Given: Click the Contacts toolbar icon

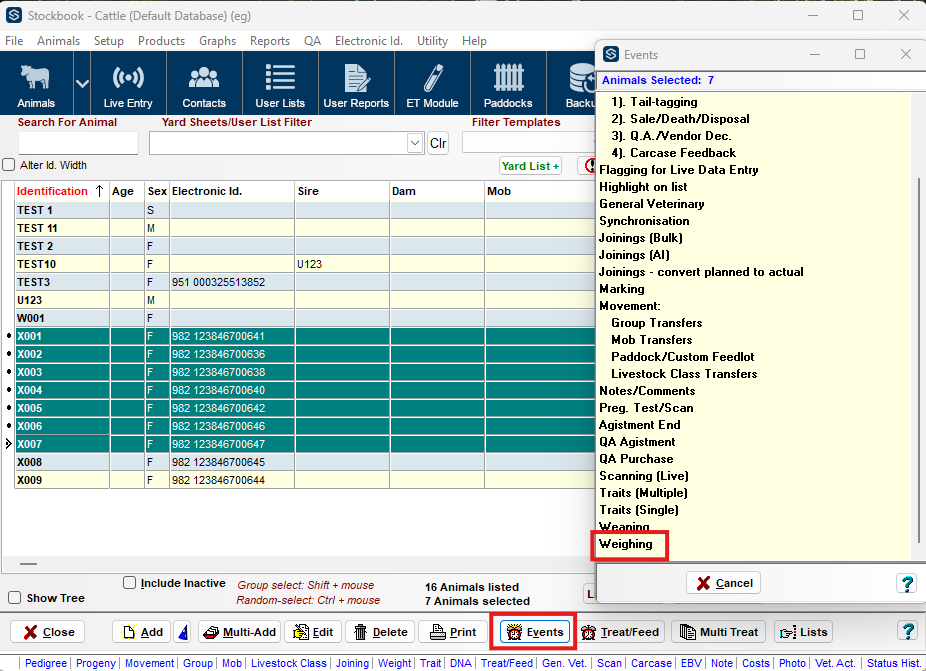Looking at the screenshot, I should coord(204,85).
